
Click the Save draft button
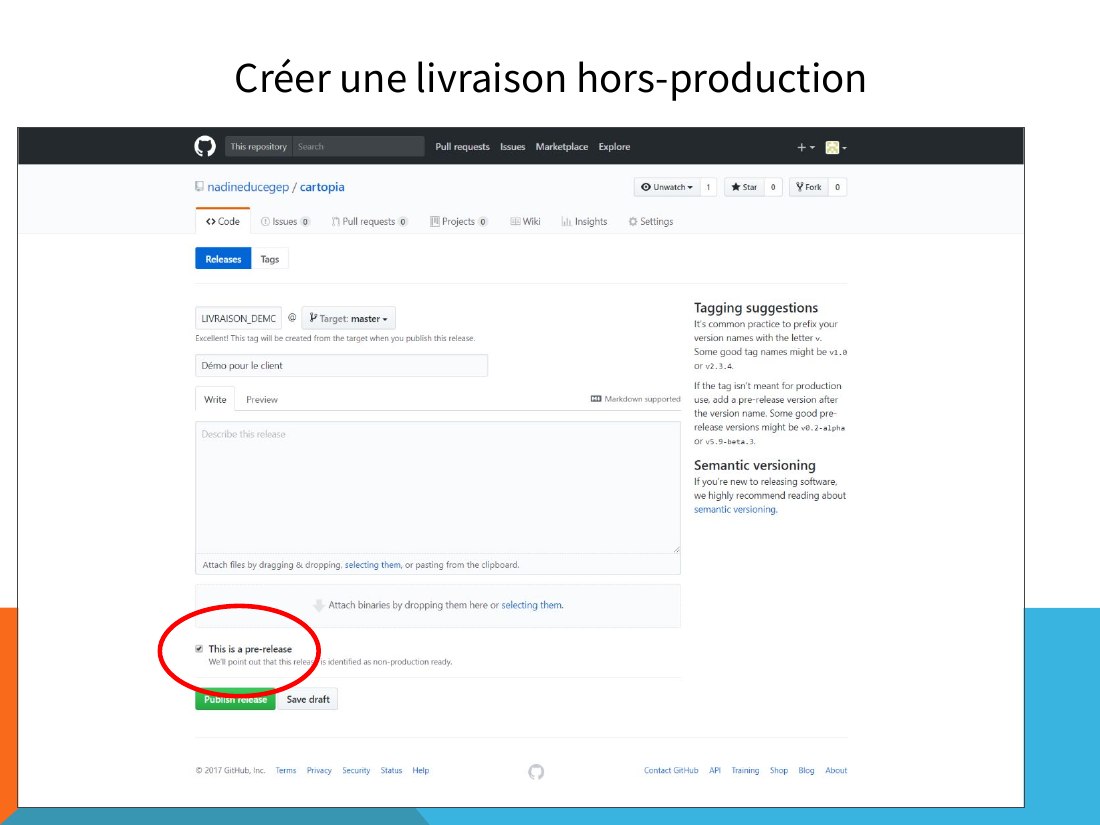click(x=308, y=699)
